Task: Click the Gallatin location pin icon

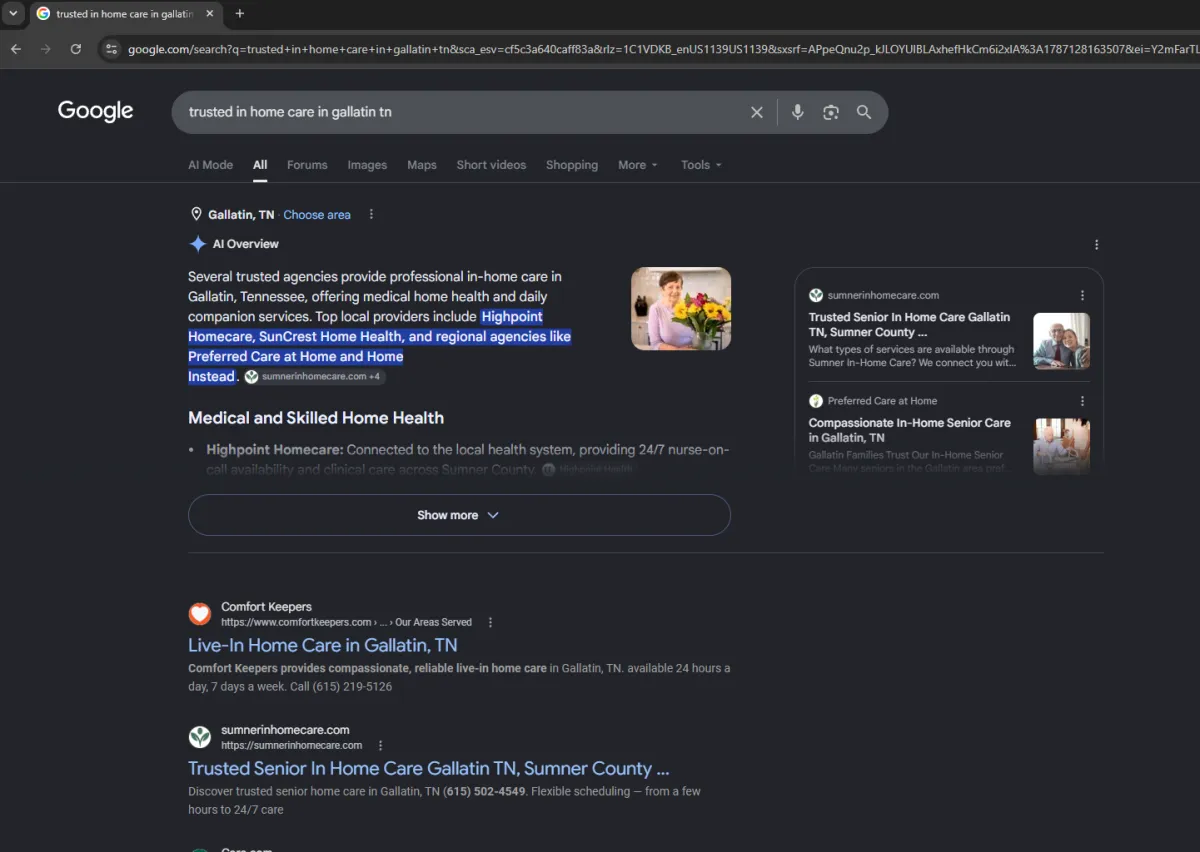Action: tap(196, 214)
